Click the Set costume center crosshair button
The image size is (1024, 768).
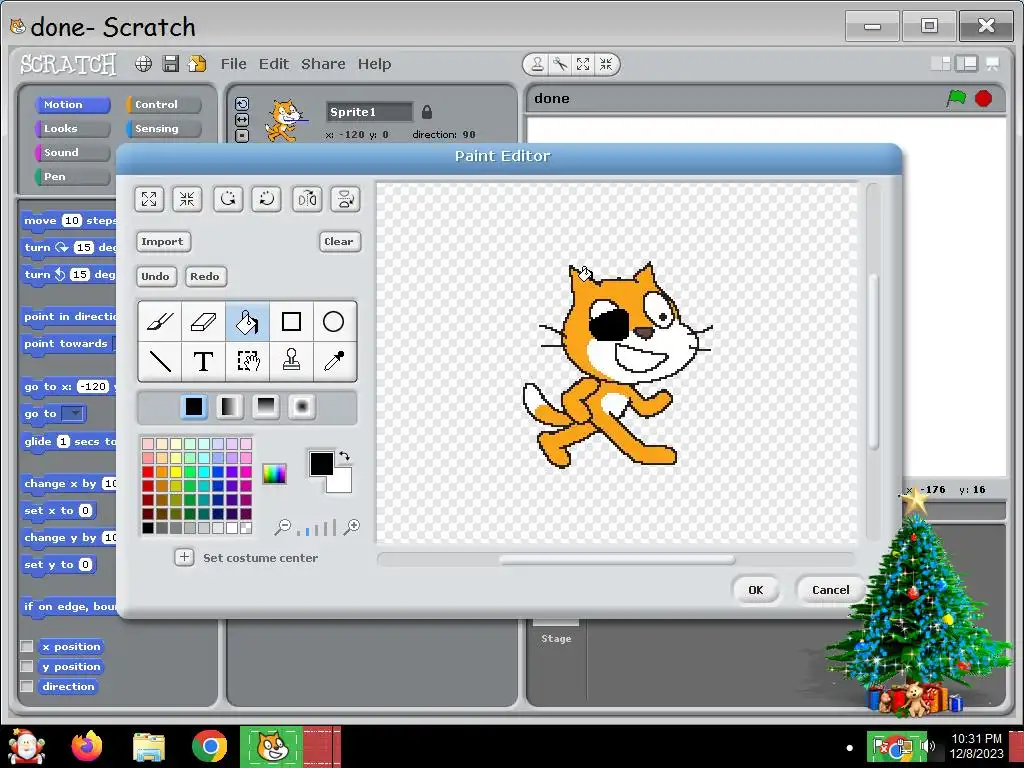coord(184,557)
